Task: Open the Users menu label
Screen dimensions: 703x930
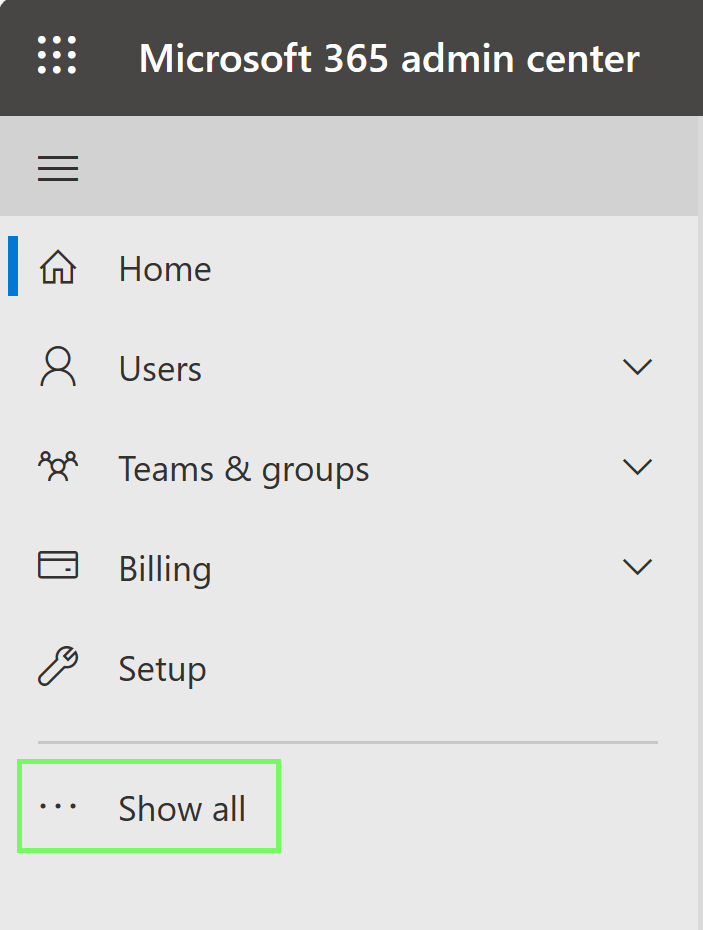Action: point(160,369)
